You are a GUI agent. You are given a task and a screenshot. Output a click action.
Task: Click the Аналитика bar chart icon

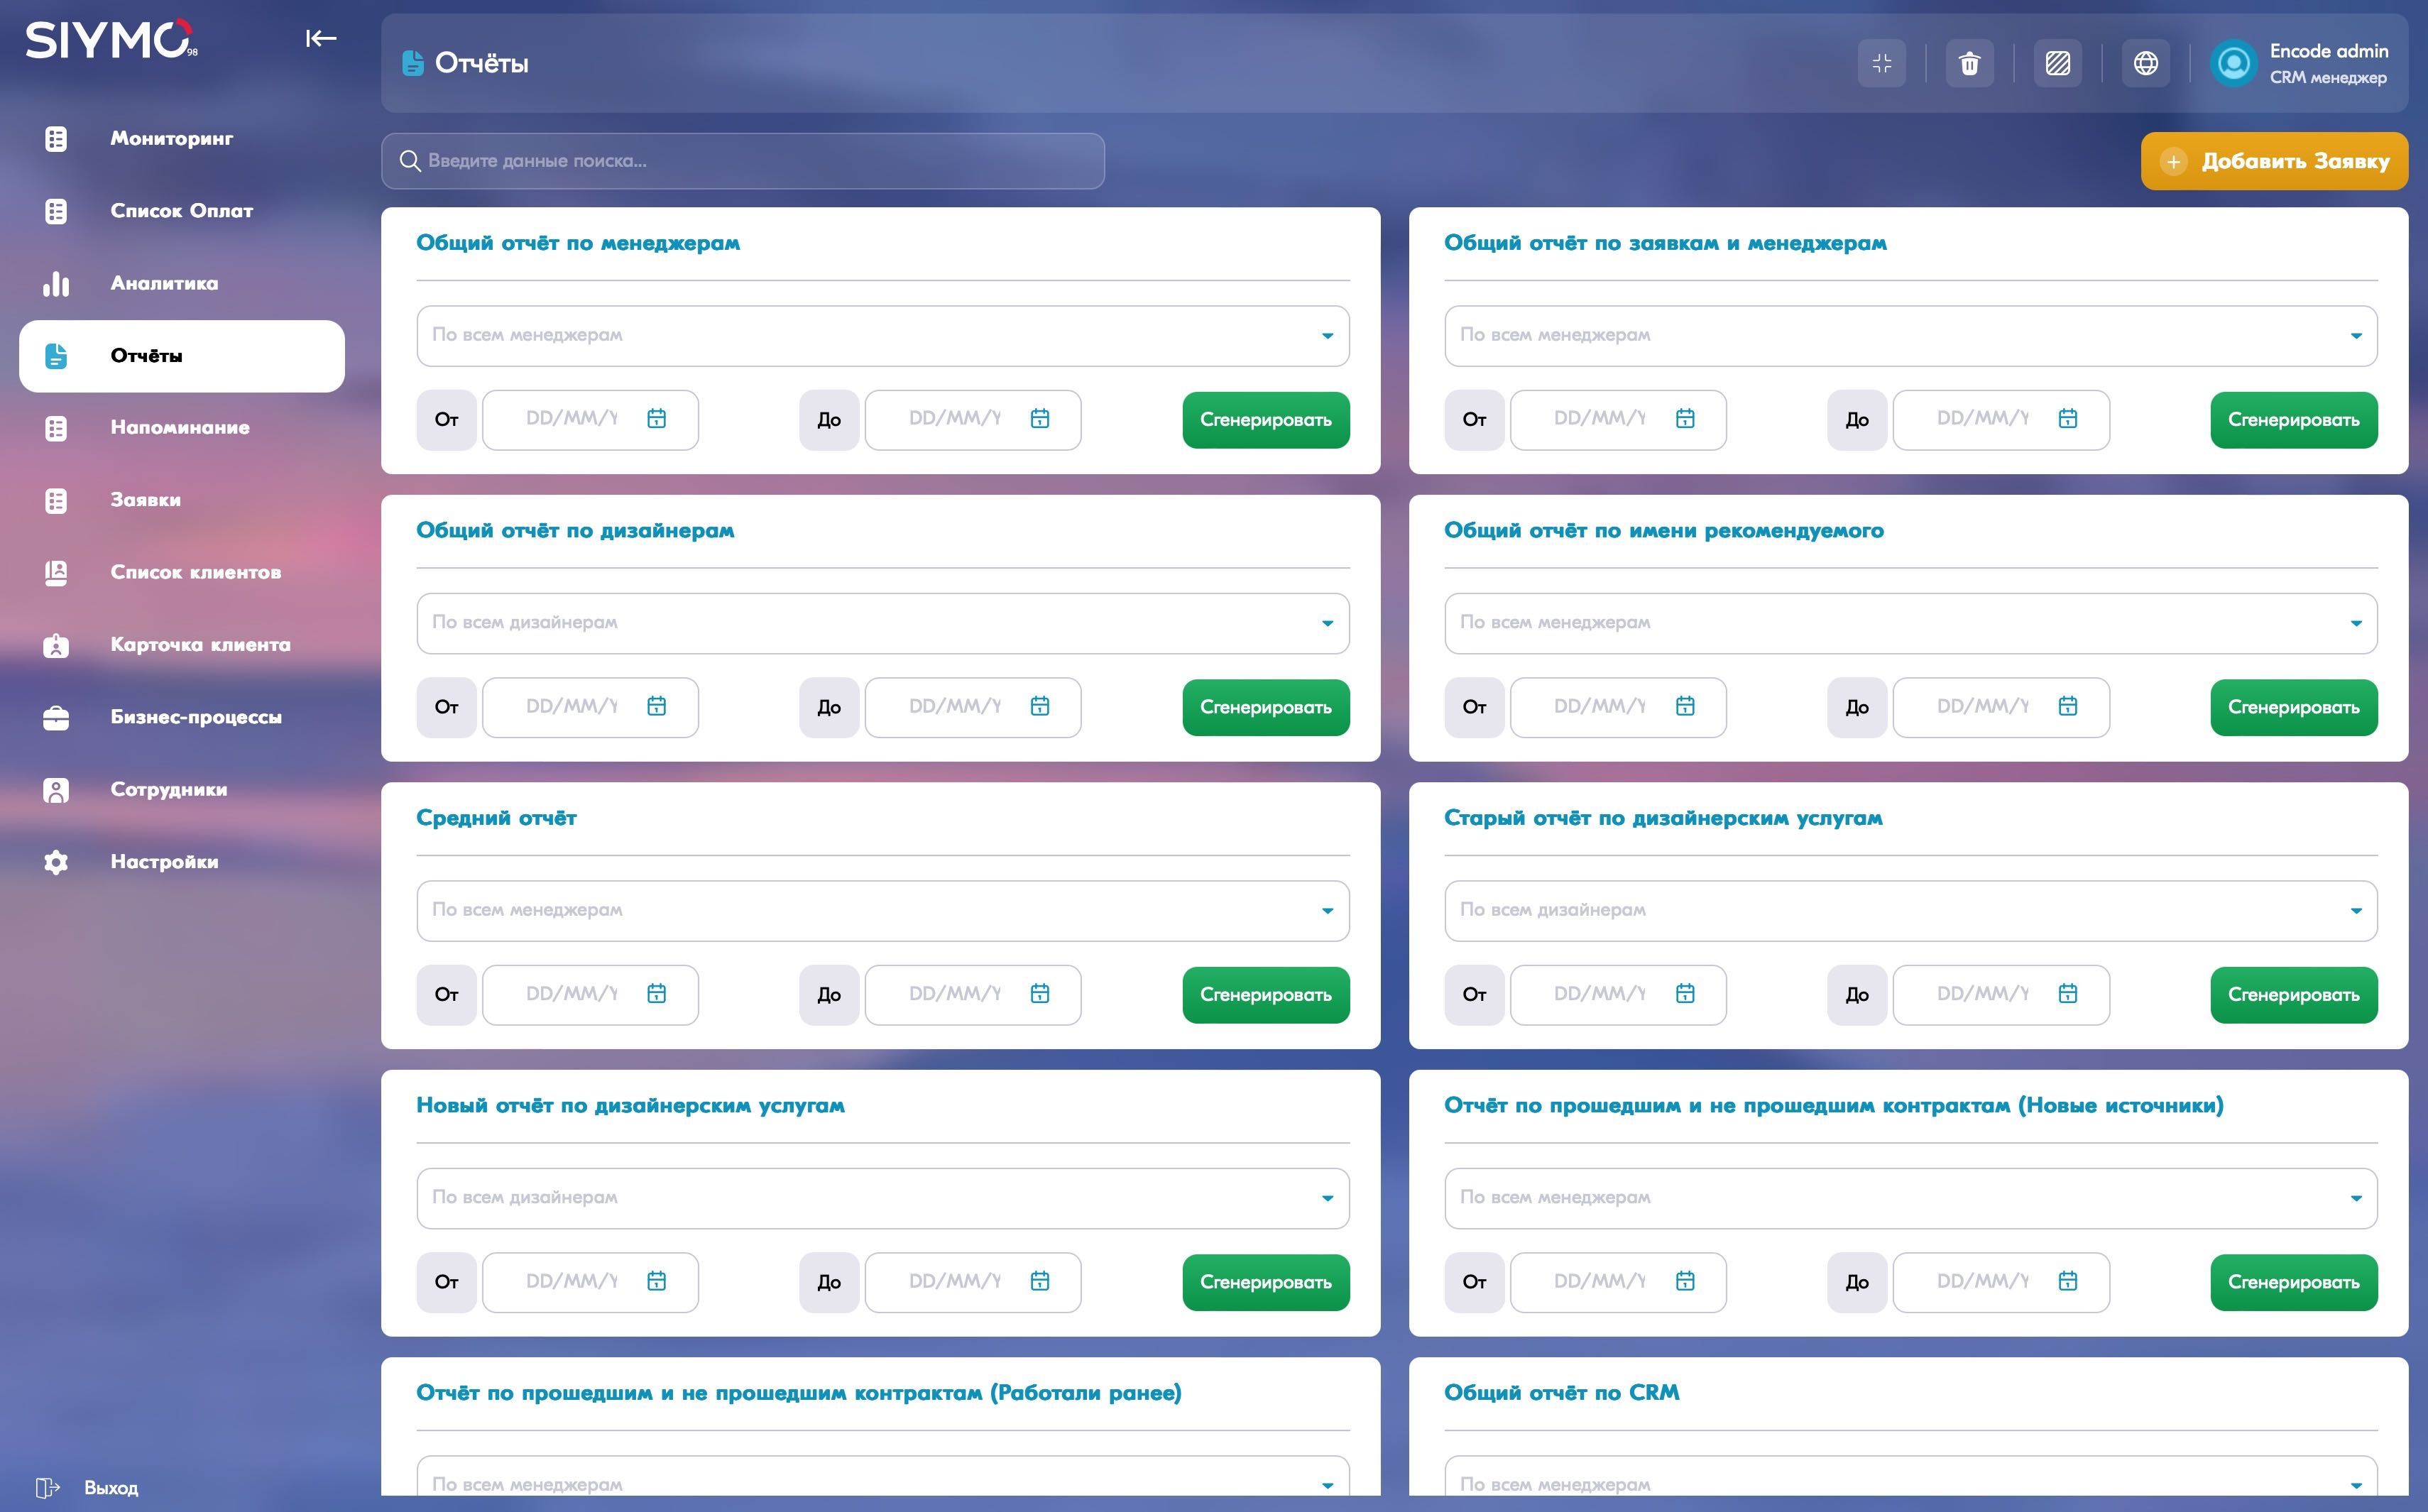click(x=56, y=284)
